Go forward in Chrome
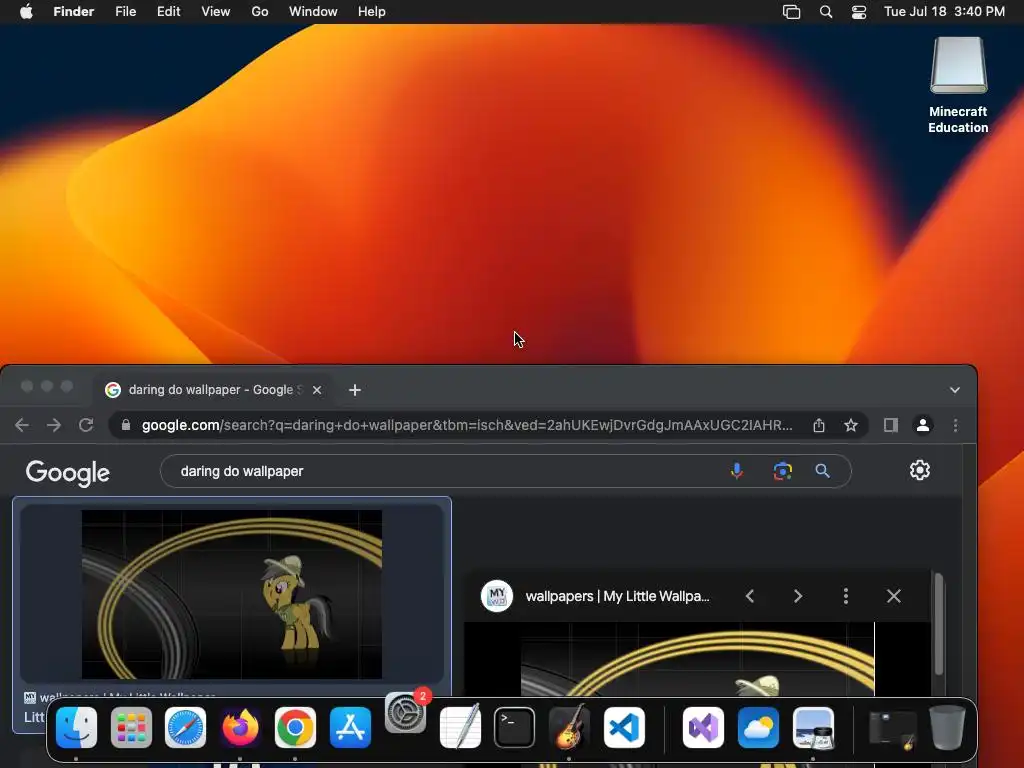1024x768 pixels. 54,425
